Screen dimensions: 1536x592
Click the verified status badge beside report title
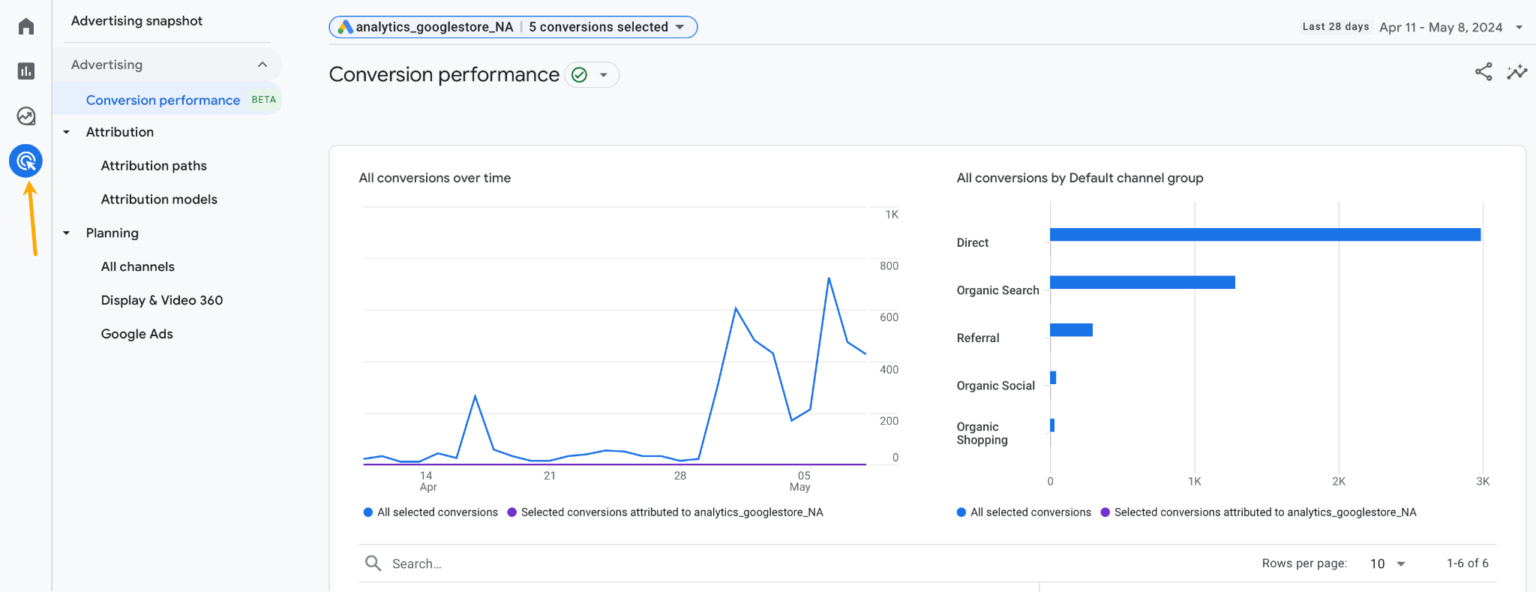click(580, 74)
